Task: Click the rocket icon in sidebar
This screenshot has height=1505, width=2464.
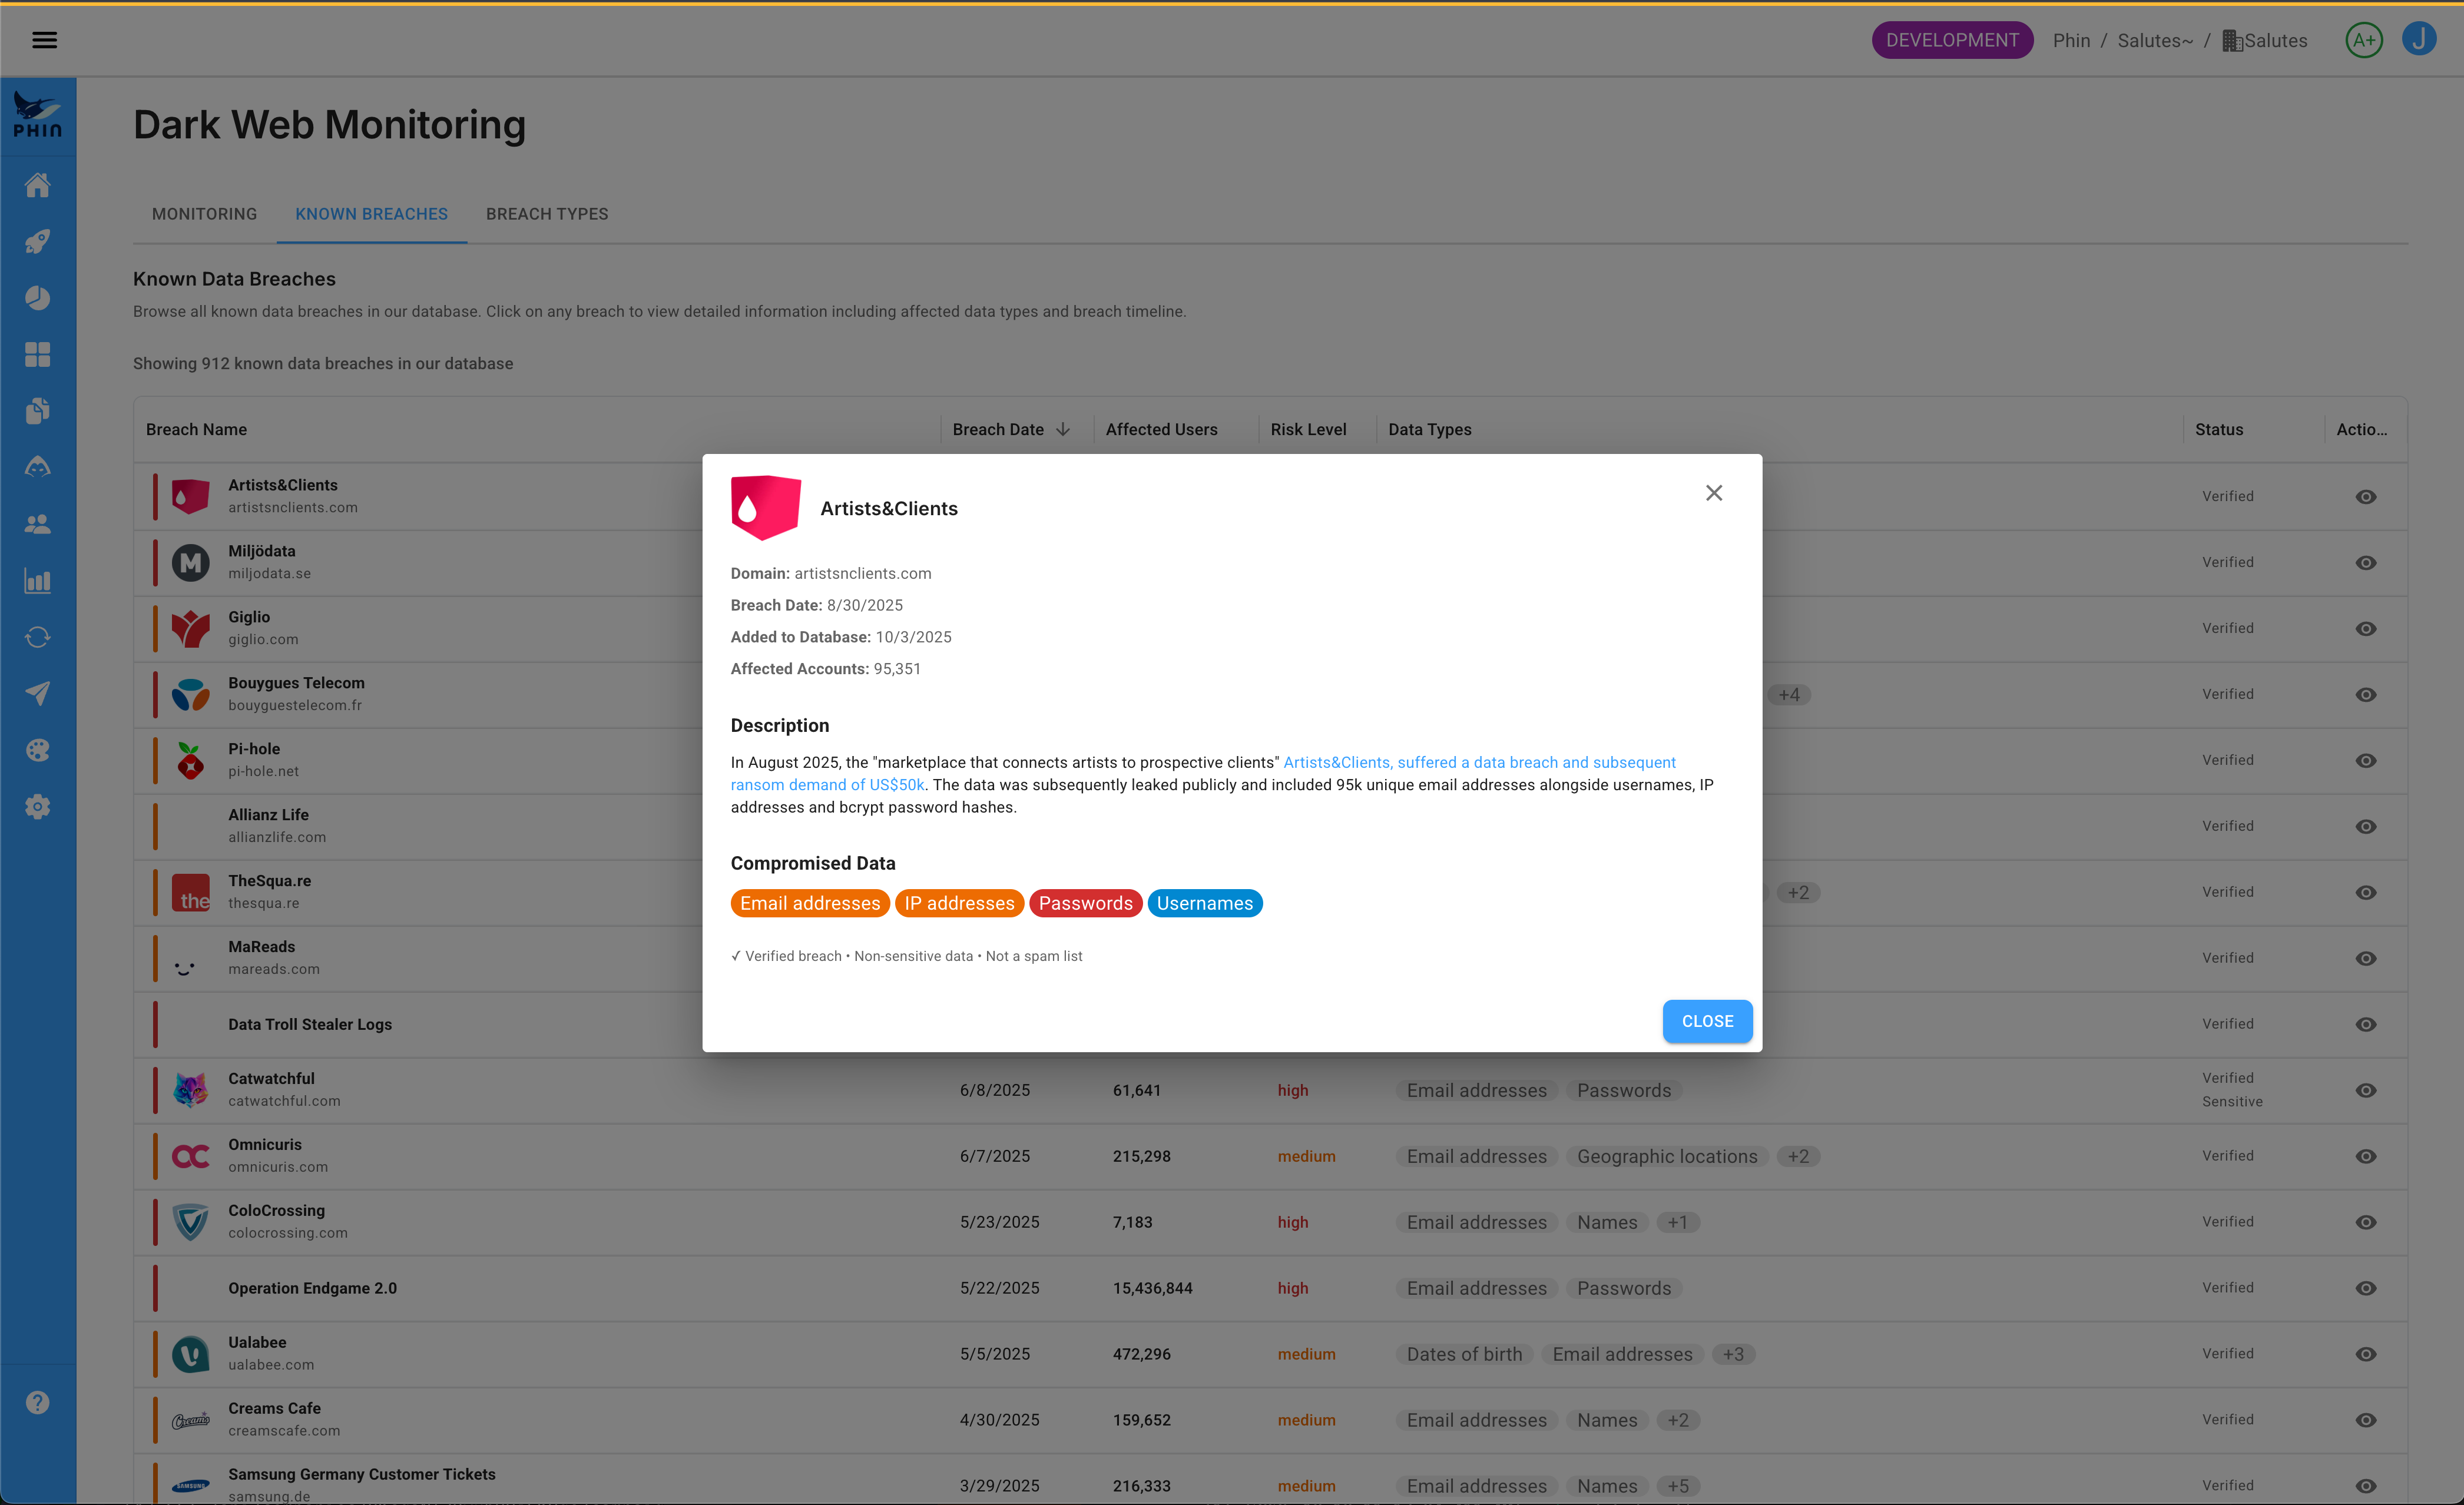Action: tap(38, 241)
